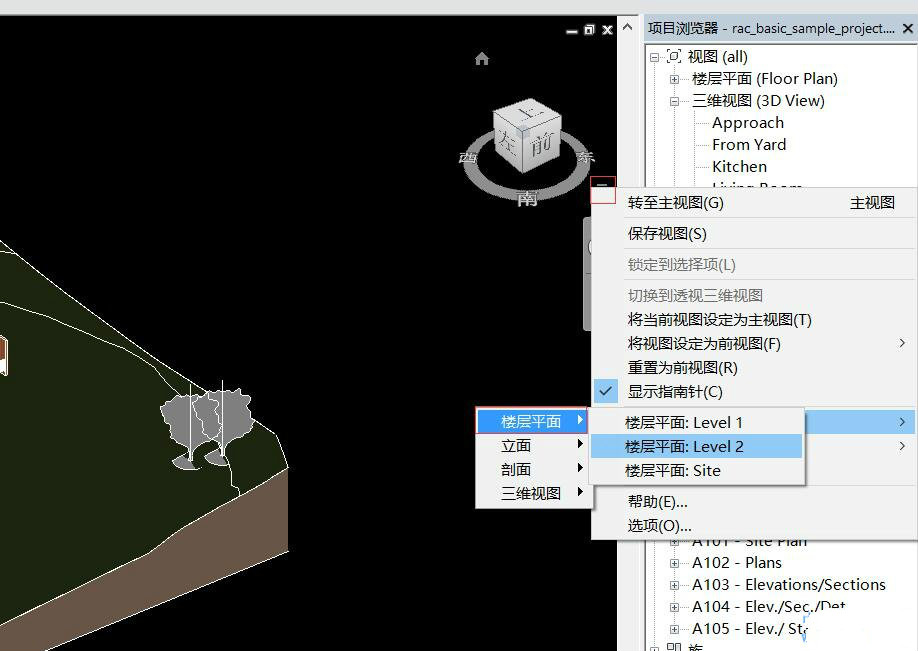Select 保存视图(S) in the context menu

(x=665, y=233)
